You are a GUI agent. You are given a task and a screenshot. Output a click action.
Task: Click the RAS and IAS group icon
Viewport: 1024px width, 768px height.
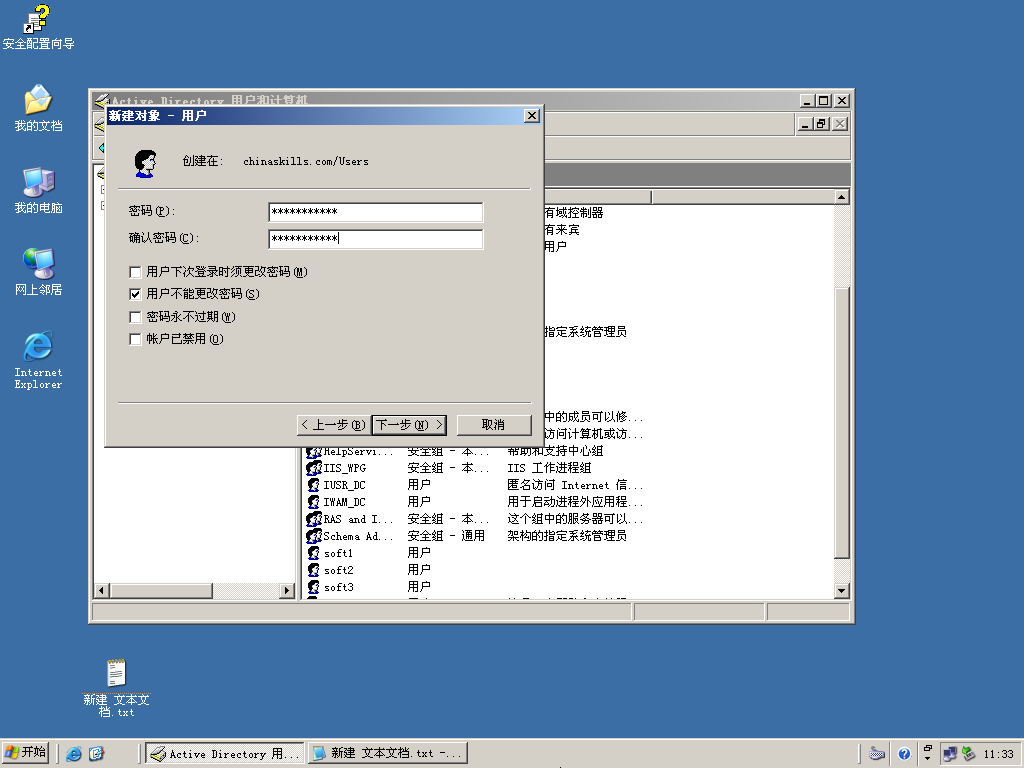(x=314, y=519)
